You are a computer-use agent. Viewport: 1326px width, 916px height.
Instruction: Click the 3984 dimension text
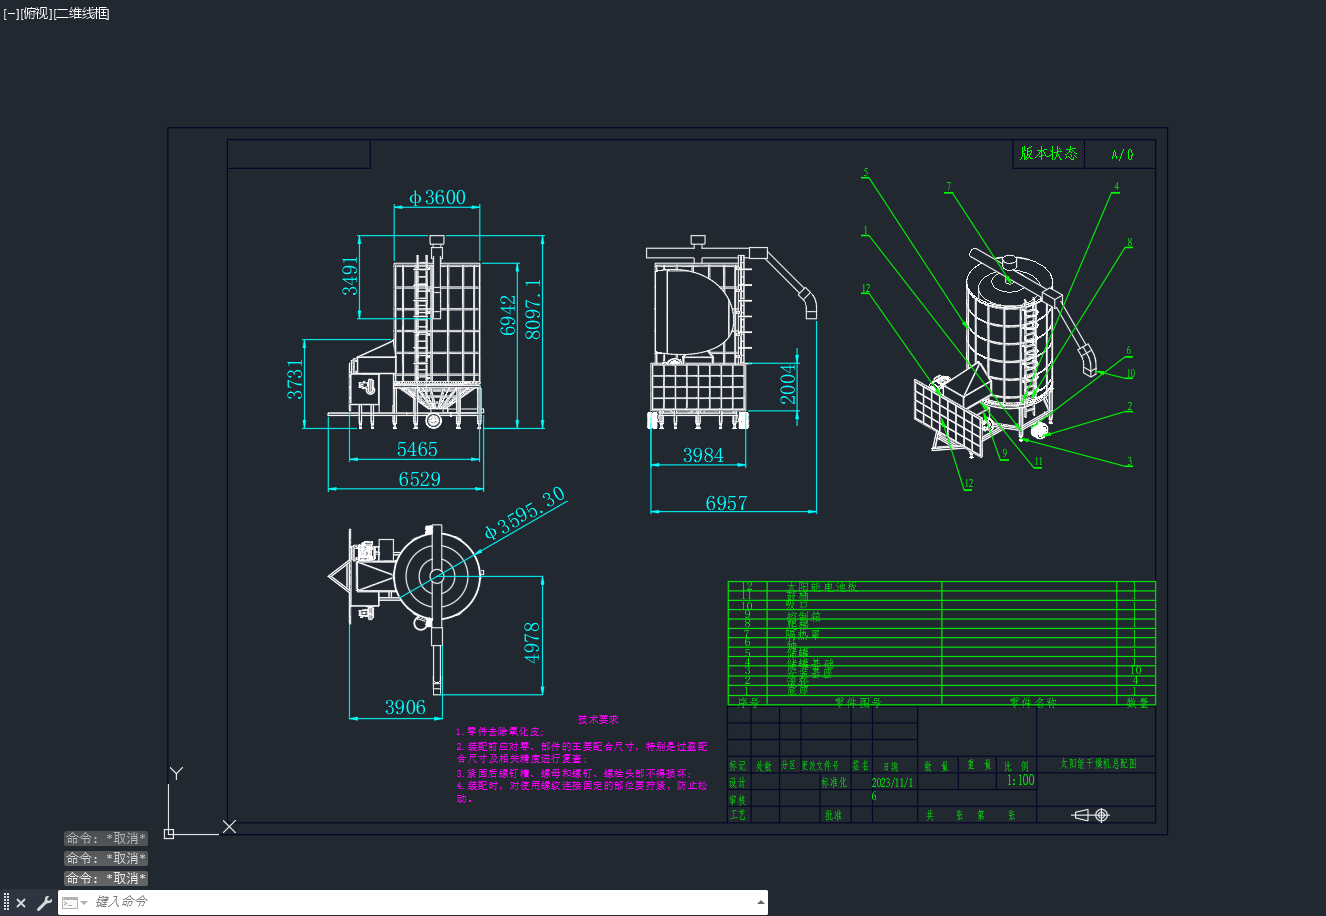(x=703, y=455)
